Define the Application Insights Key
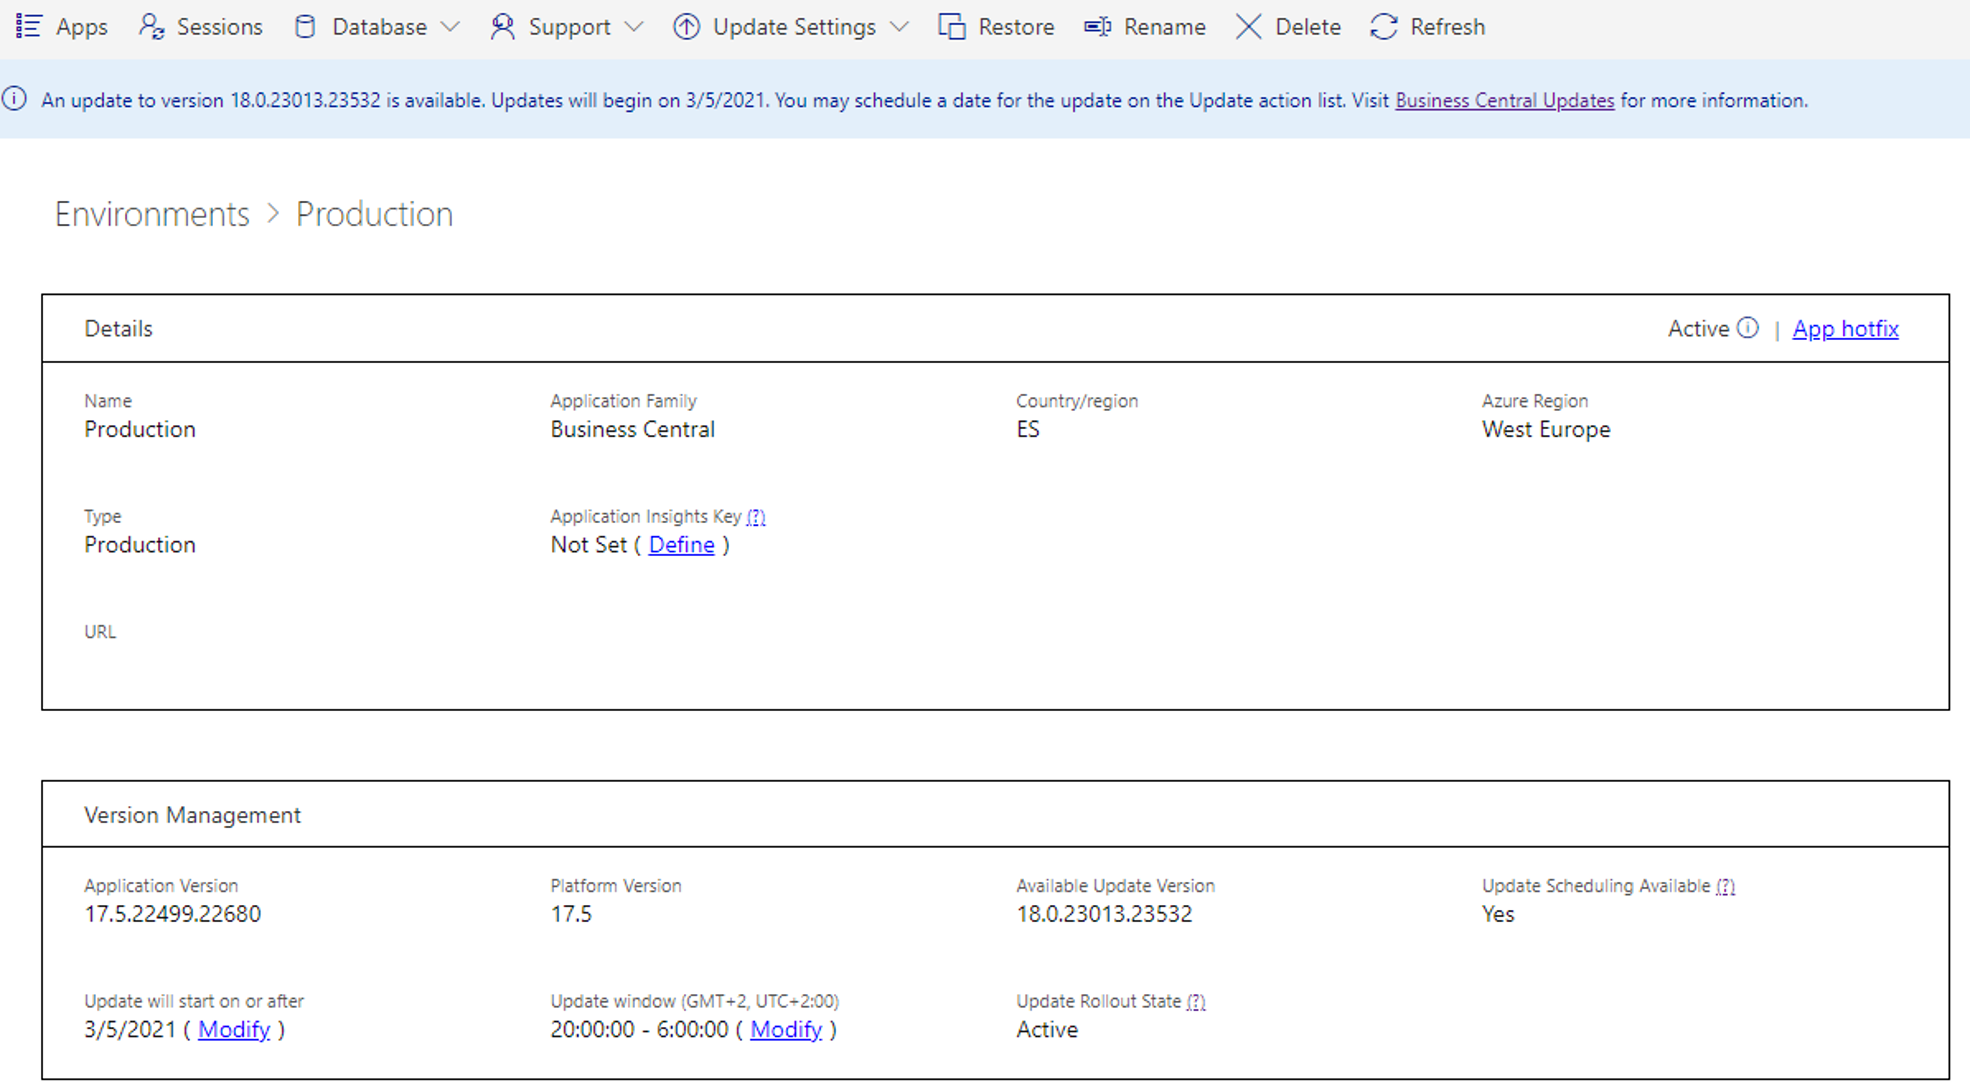 pyautogui.click(x=681, y=545)
